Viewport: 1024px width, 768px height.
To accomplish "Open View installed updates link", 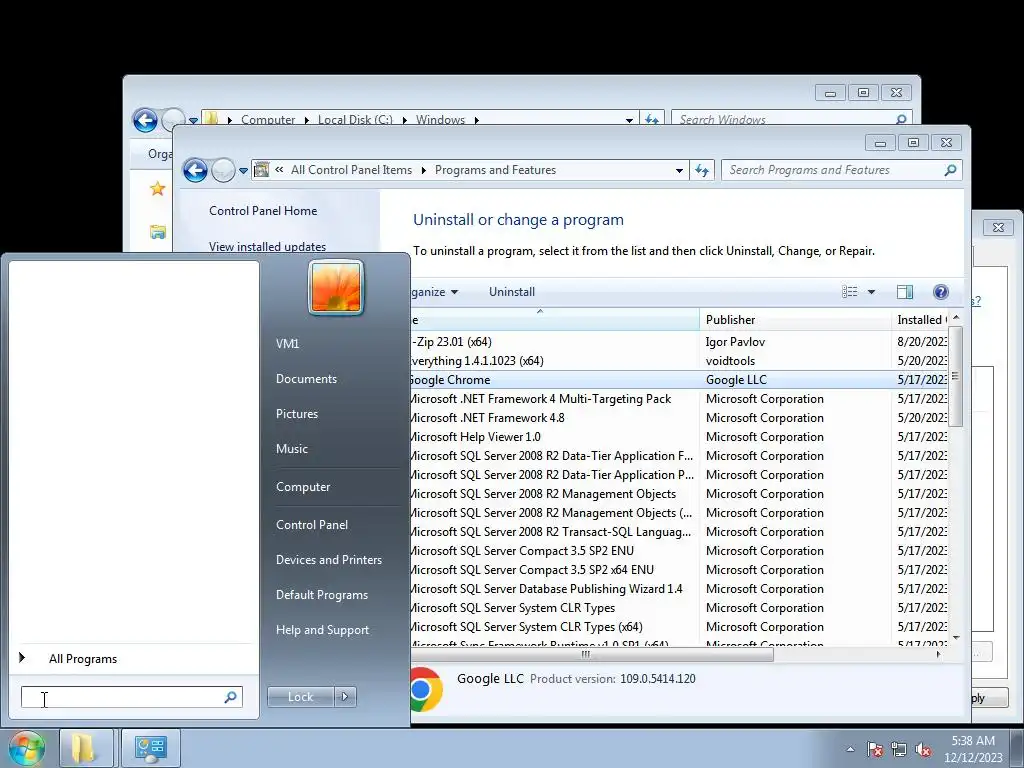I will 268,247.
